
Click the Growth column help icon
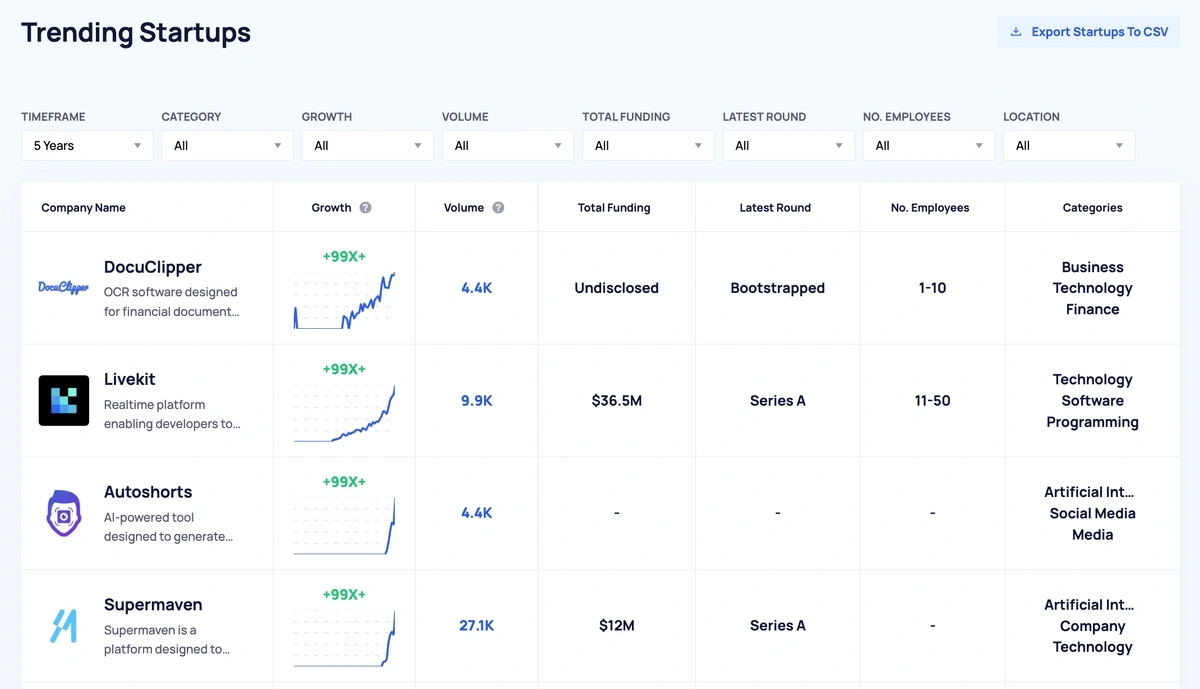[x=365, y=208]
